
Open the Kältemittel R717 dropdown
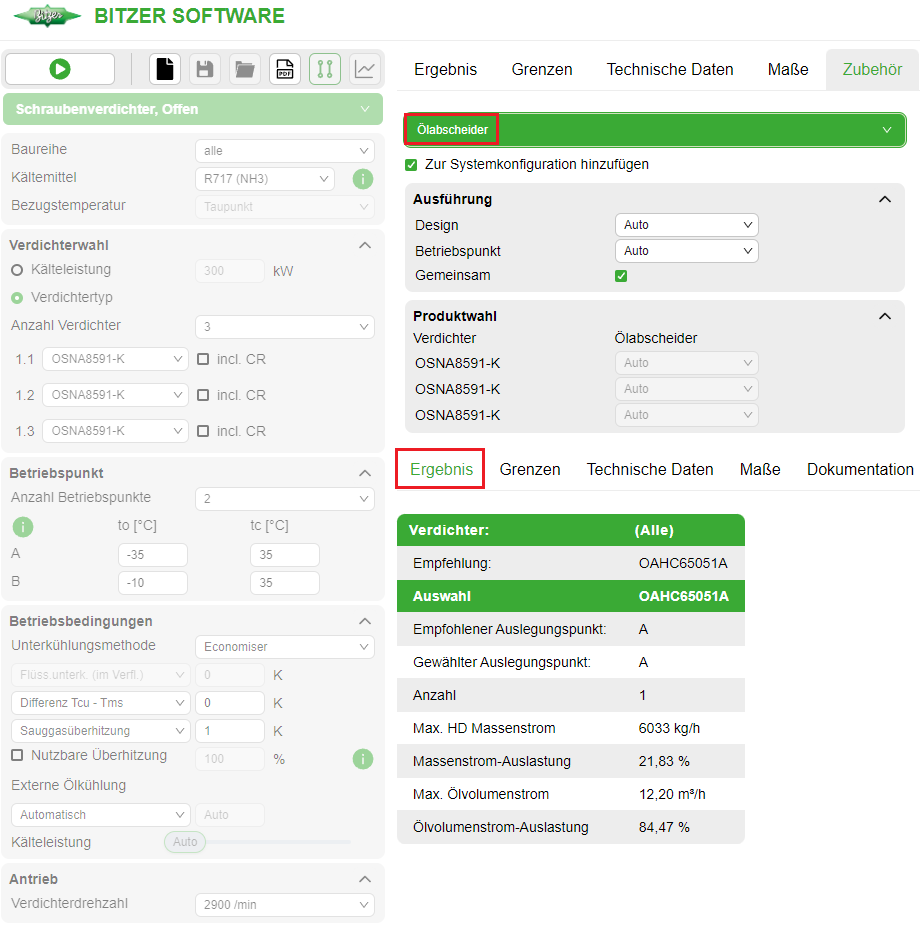[x=264, y=179]
